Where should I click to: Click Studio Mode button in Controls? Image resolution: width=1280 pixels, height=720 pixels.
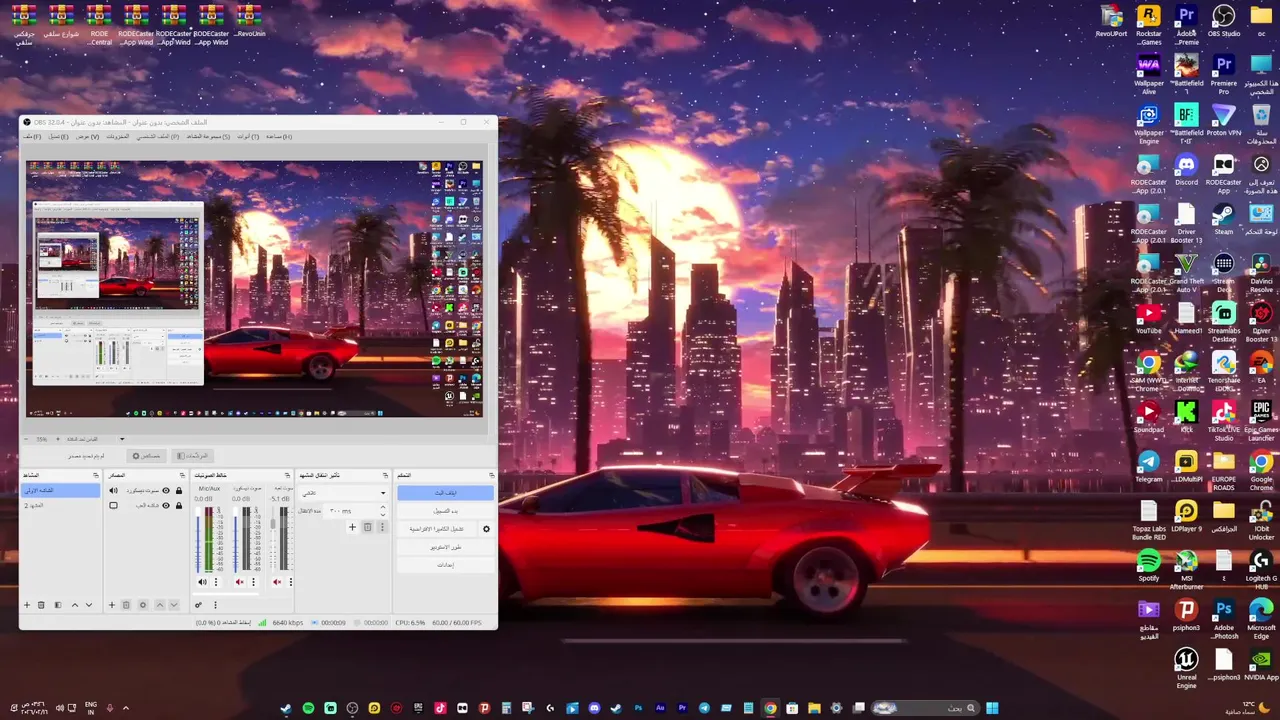[x=446, y=548]
